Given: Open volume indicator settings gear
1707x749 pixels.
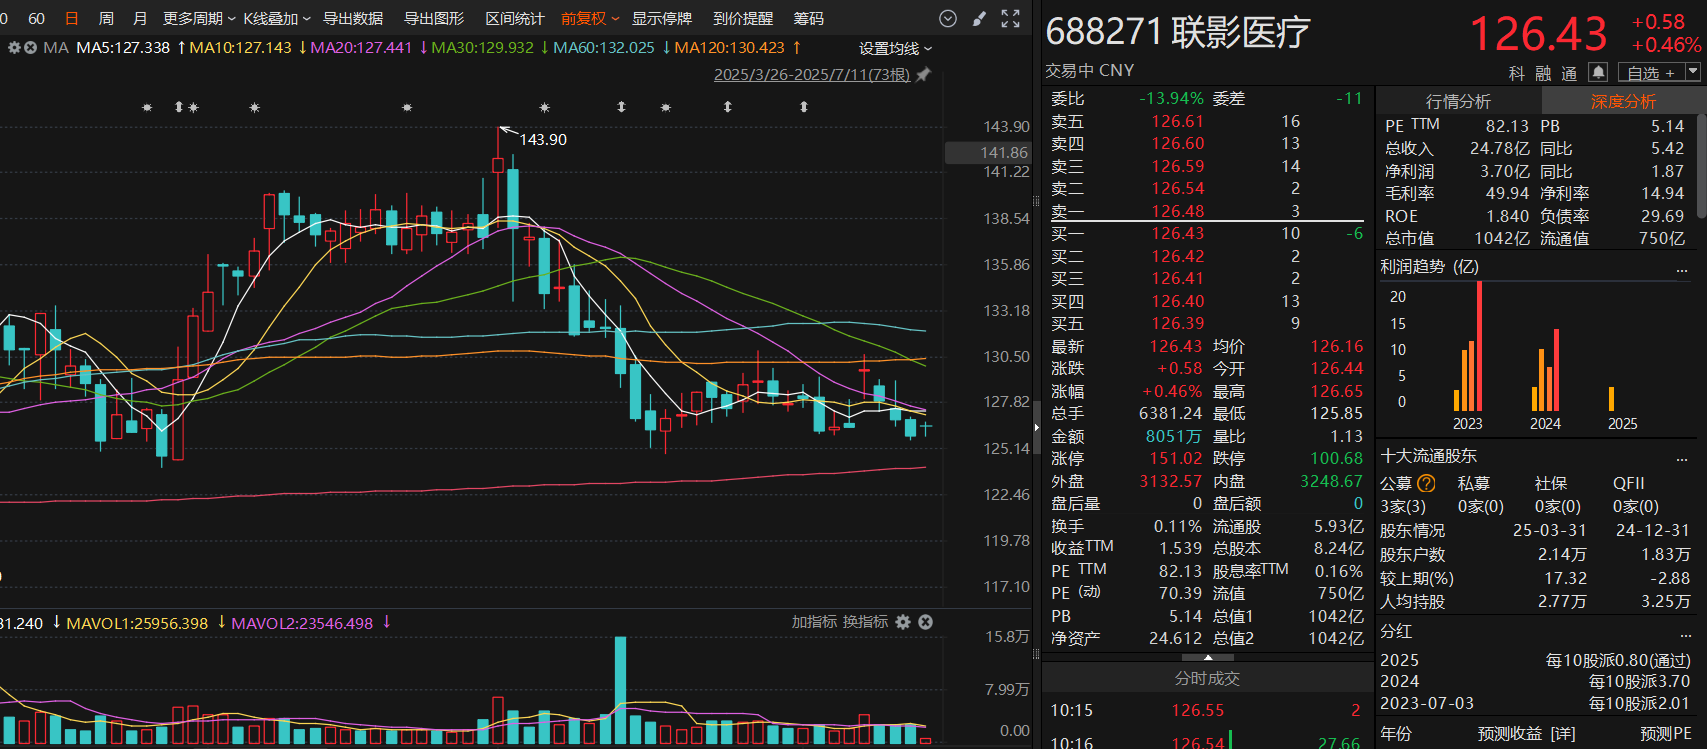Looking at the screenshot, I should (x=903, y=622).
